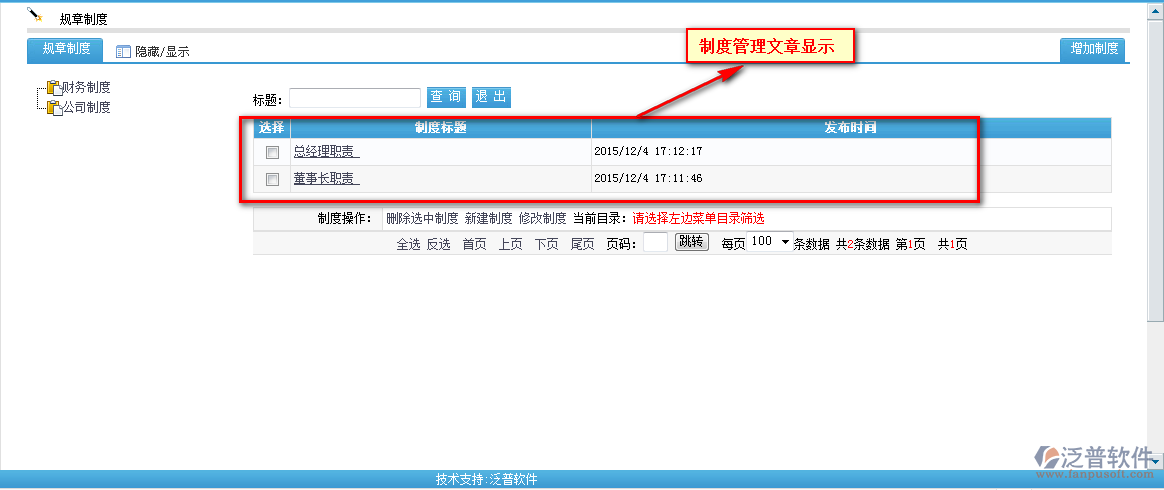This screenshot has width=1164, height=490.
Task: Click the 泛普软件 logo
Action: [x=1095, y=459]
